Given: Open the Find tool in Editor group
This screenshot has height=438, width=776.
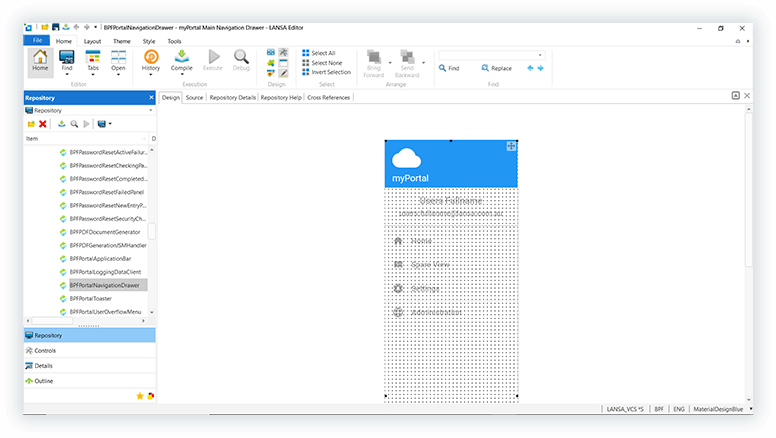Looking at the screenshot, I should [67, 57].
